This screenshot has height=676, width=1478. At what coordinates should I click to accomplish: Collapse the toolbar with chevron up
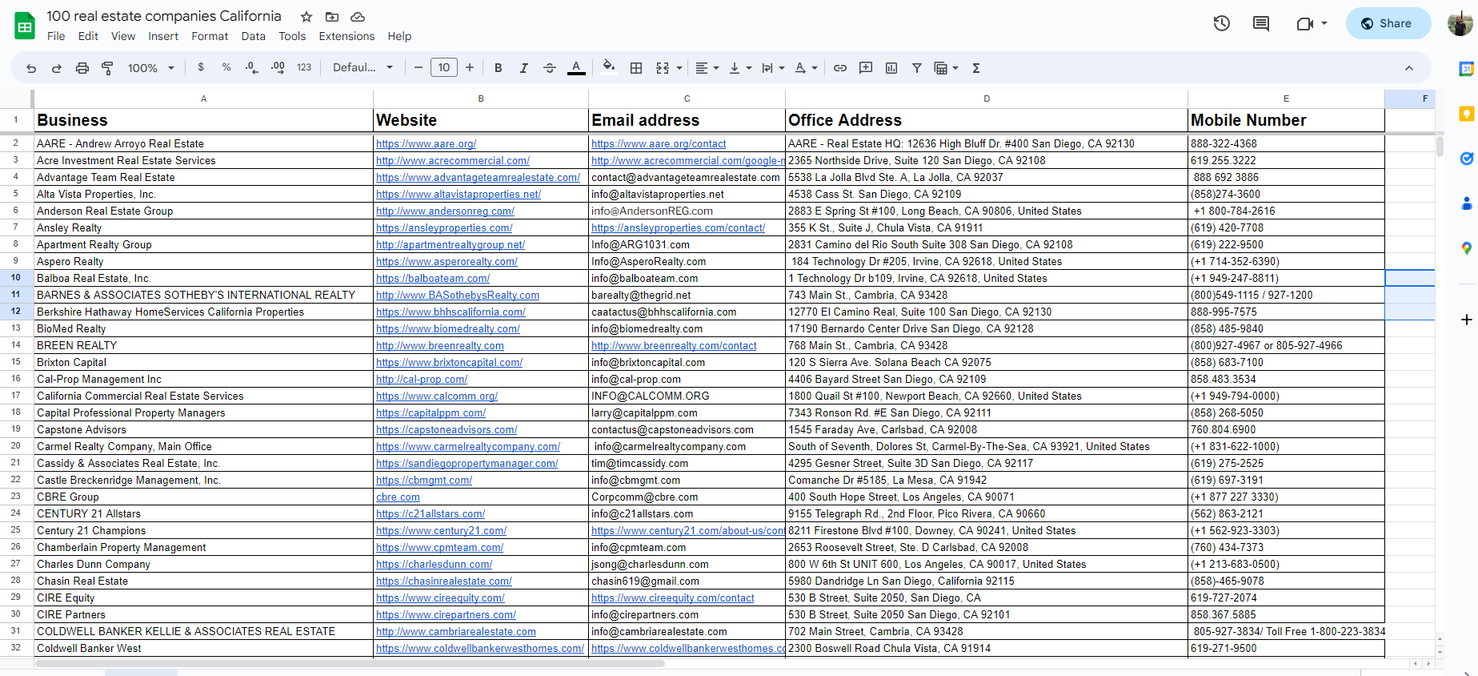click(x=1409, y=68)
